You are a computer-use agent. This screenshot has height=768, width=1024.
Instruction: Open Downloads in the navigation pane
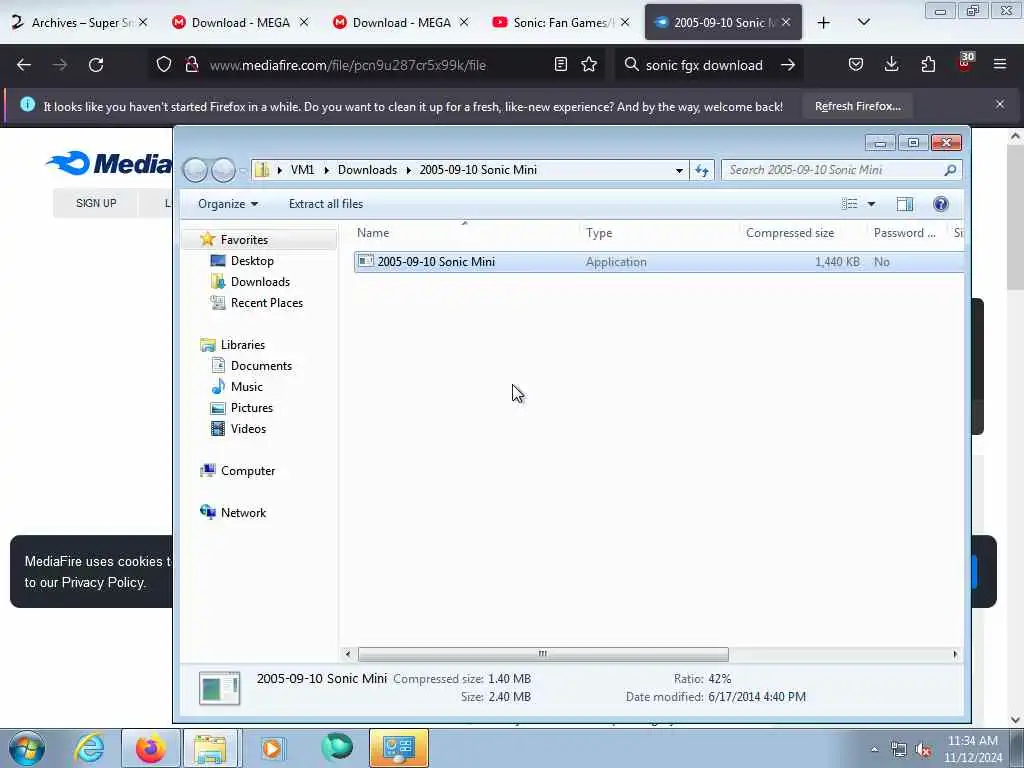click(260, 281)
